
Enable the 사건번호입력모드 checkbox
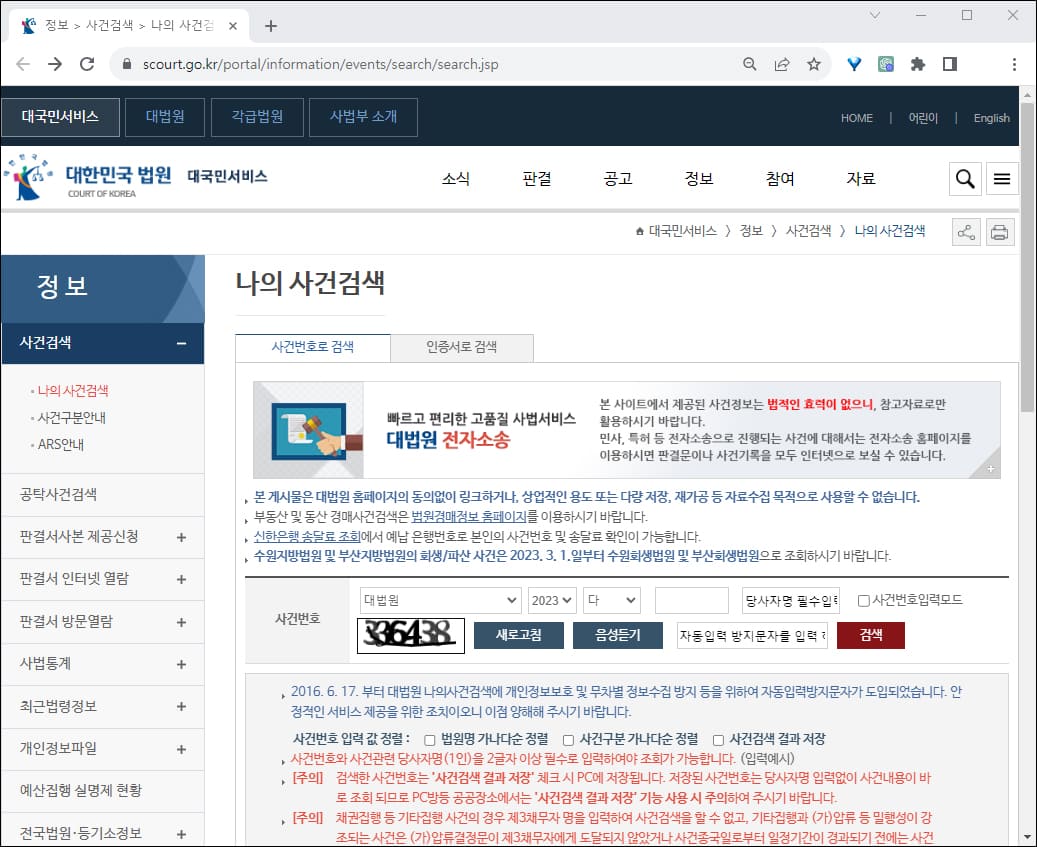point(863,597)
